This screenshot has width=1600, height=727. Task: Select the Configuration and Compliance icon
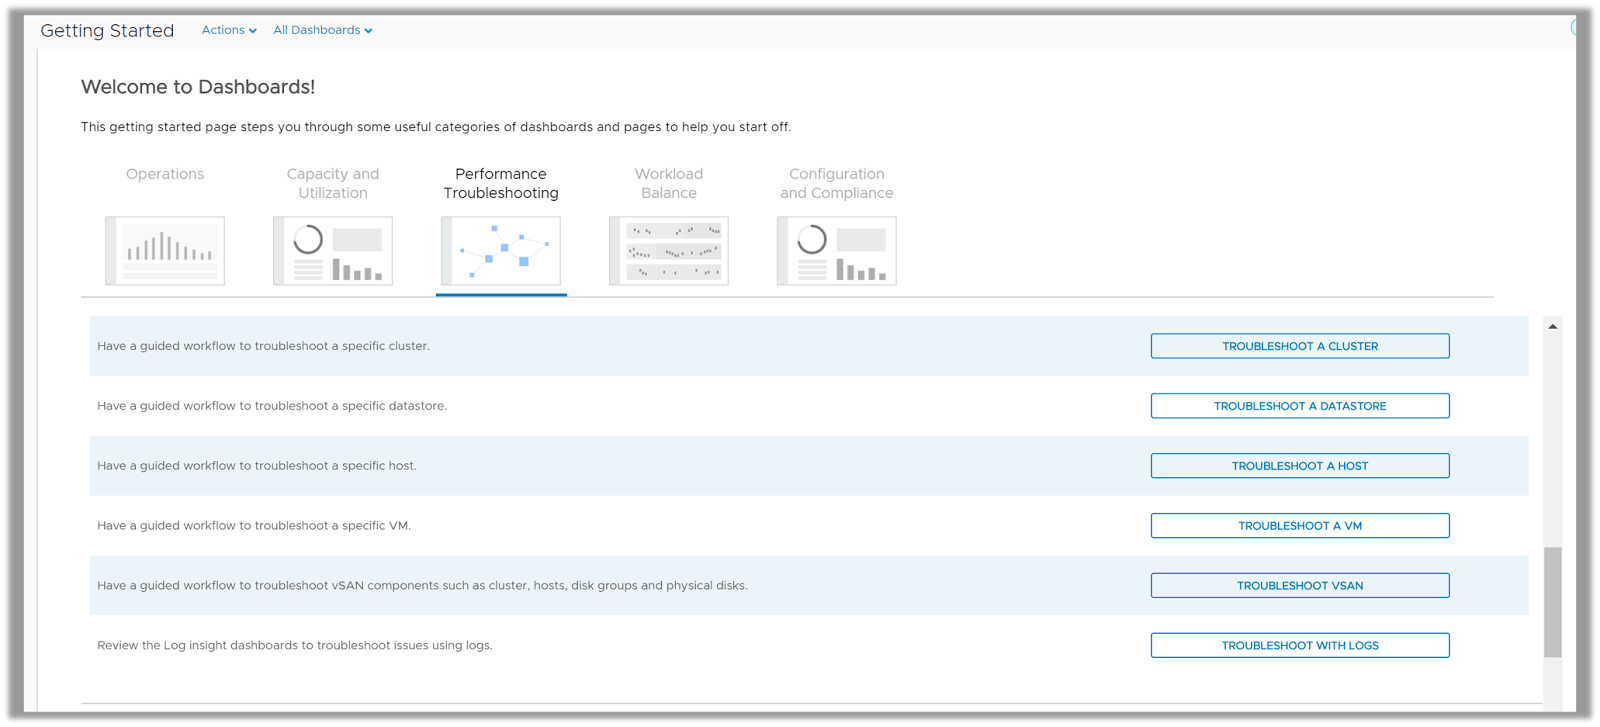pos(837,251)
